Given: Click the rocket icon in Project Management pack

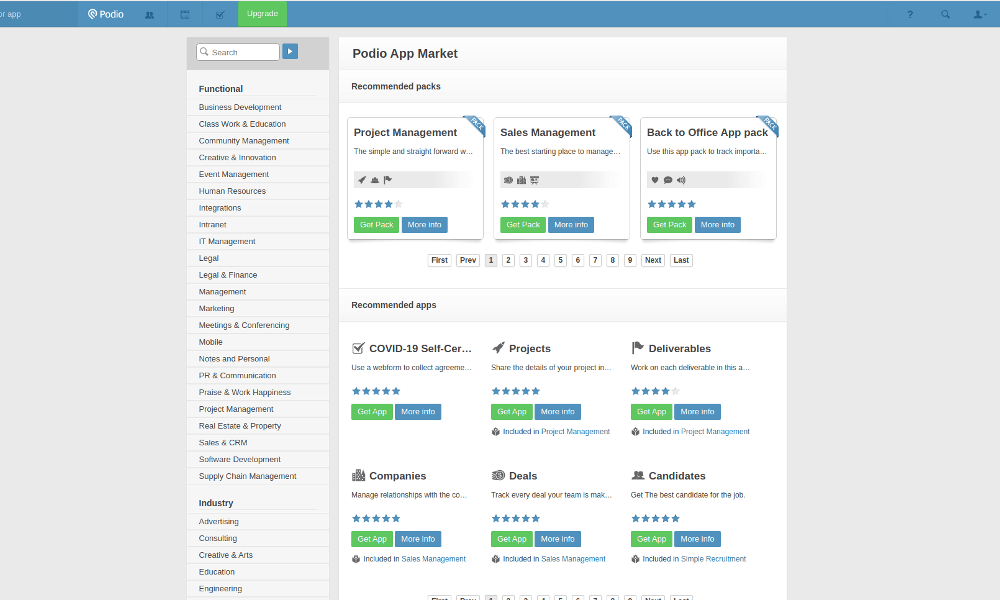Looking at the screenshot, I should [x=362, y=180].
